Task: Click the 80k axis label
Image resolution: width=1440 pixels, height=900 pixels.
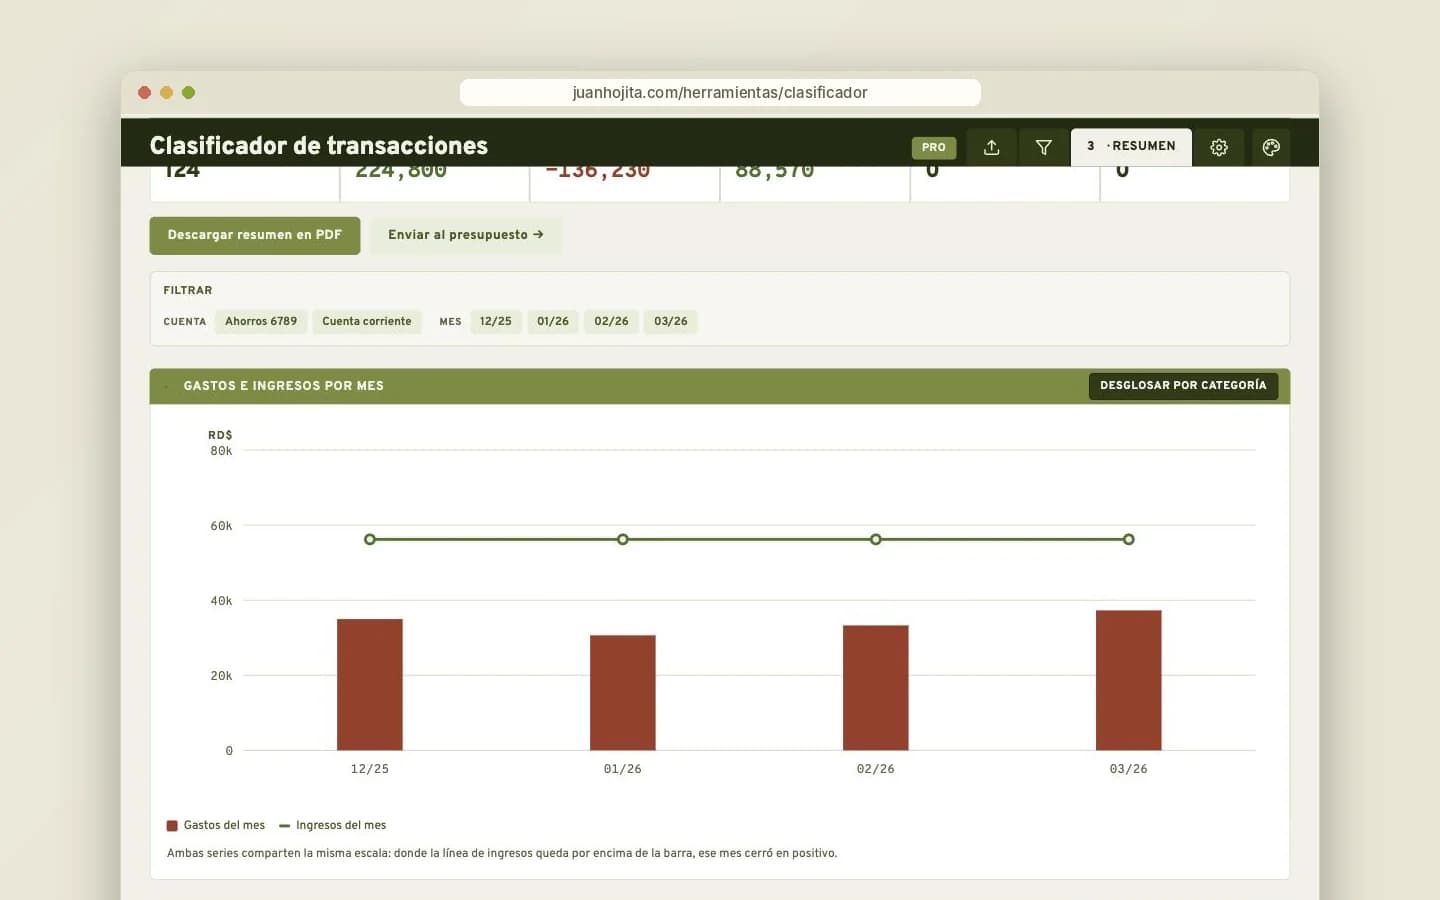Action: click(x=221, y=451)
